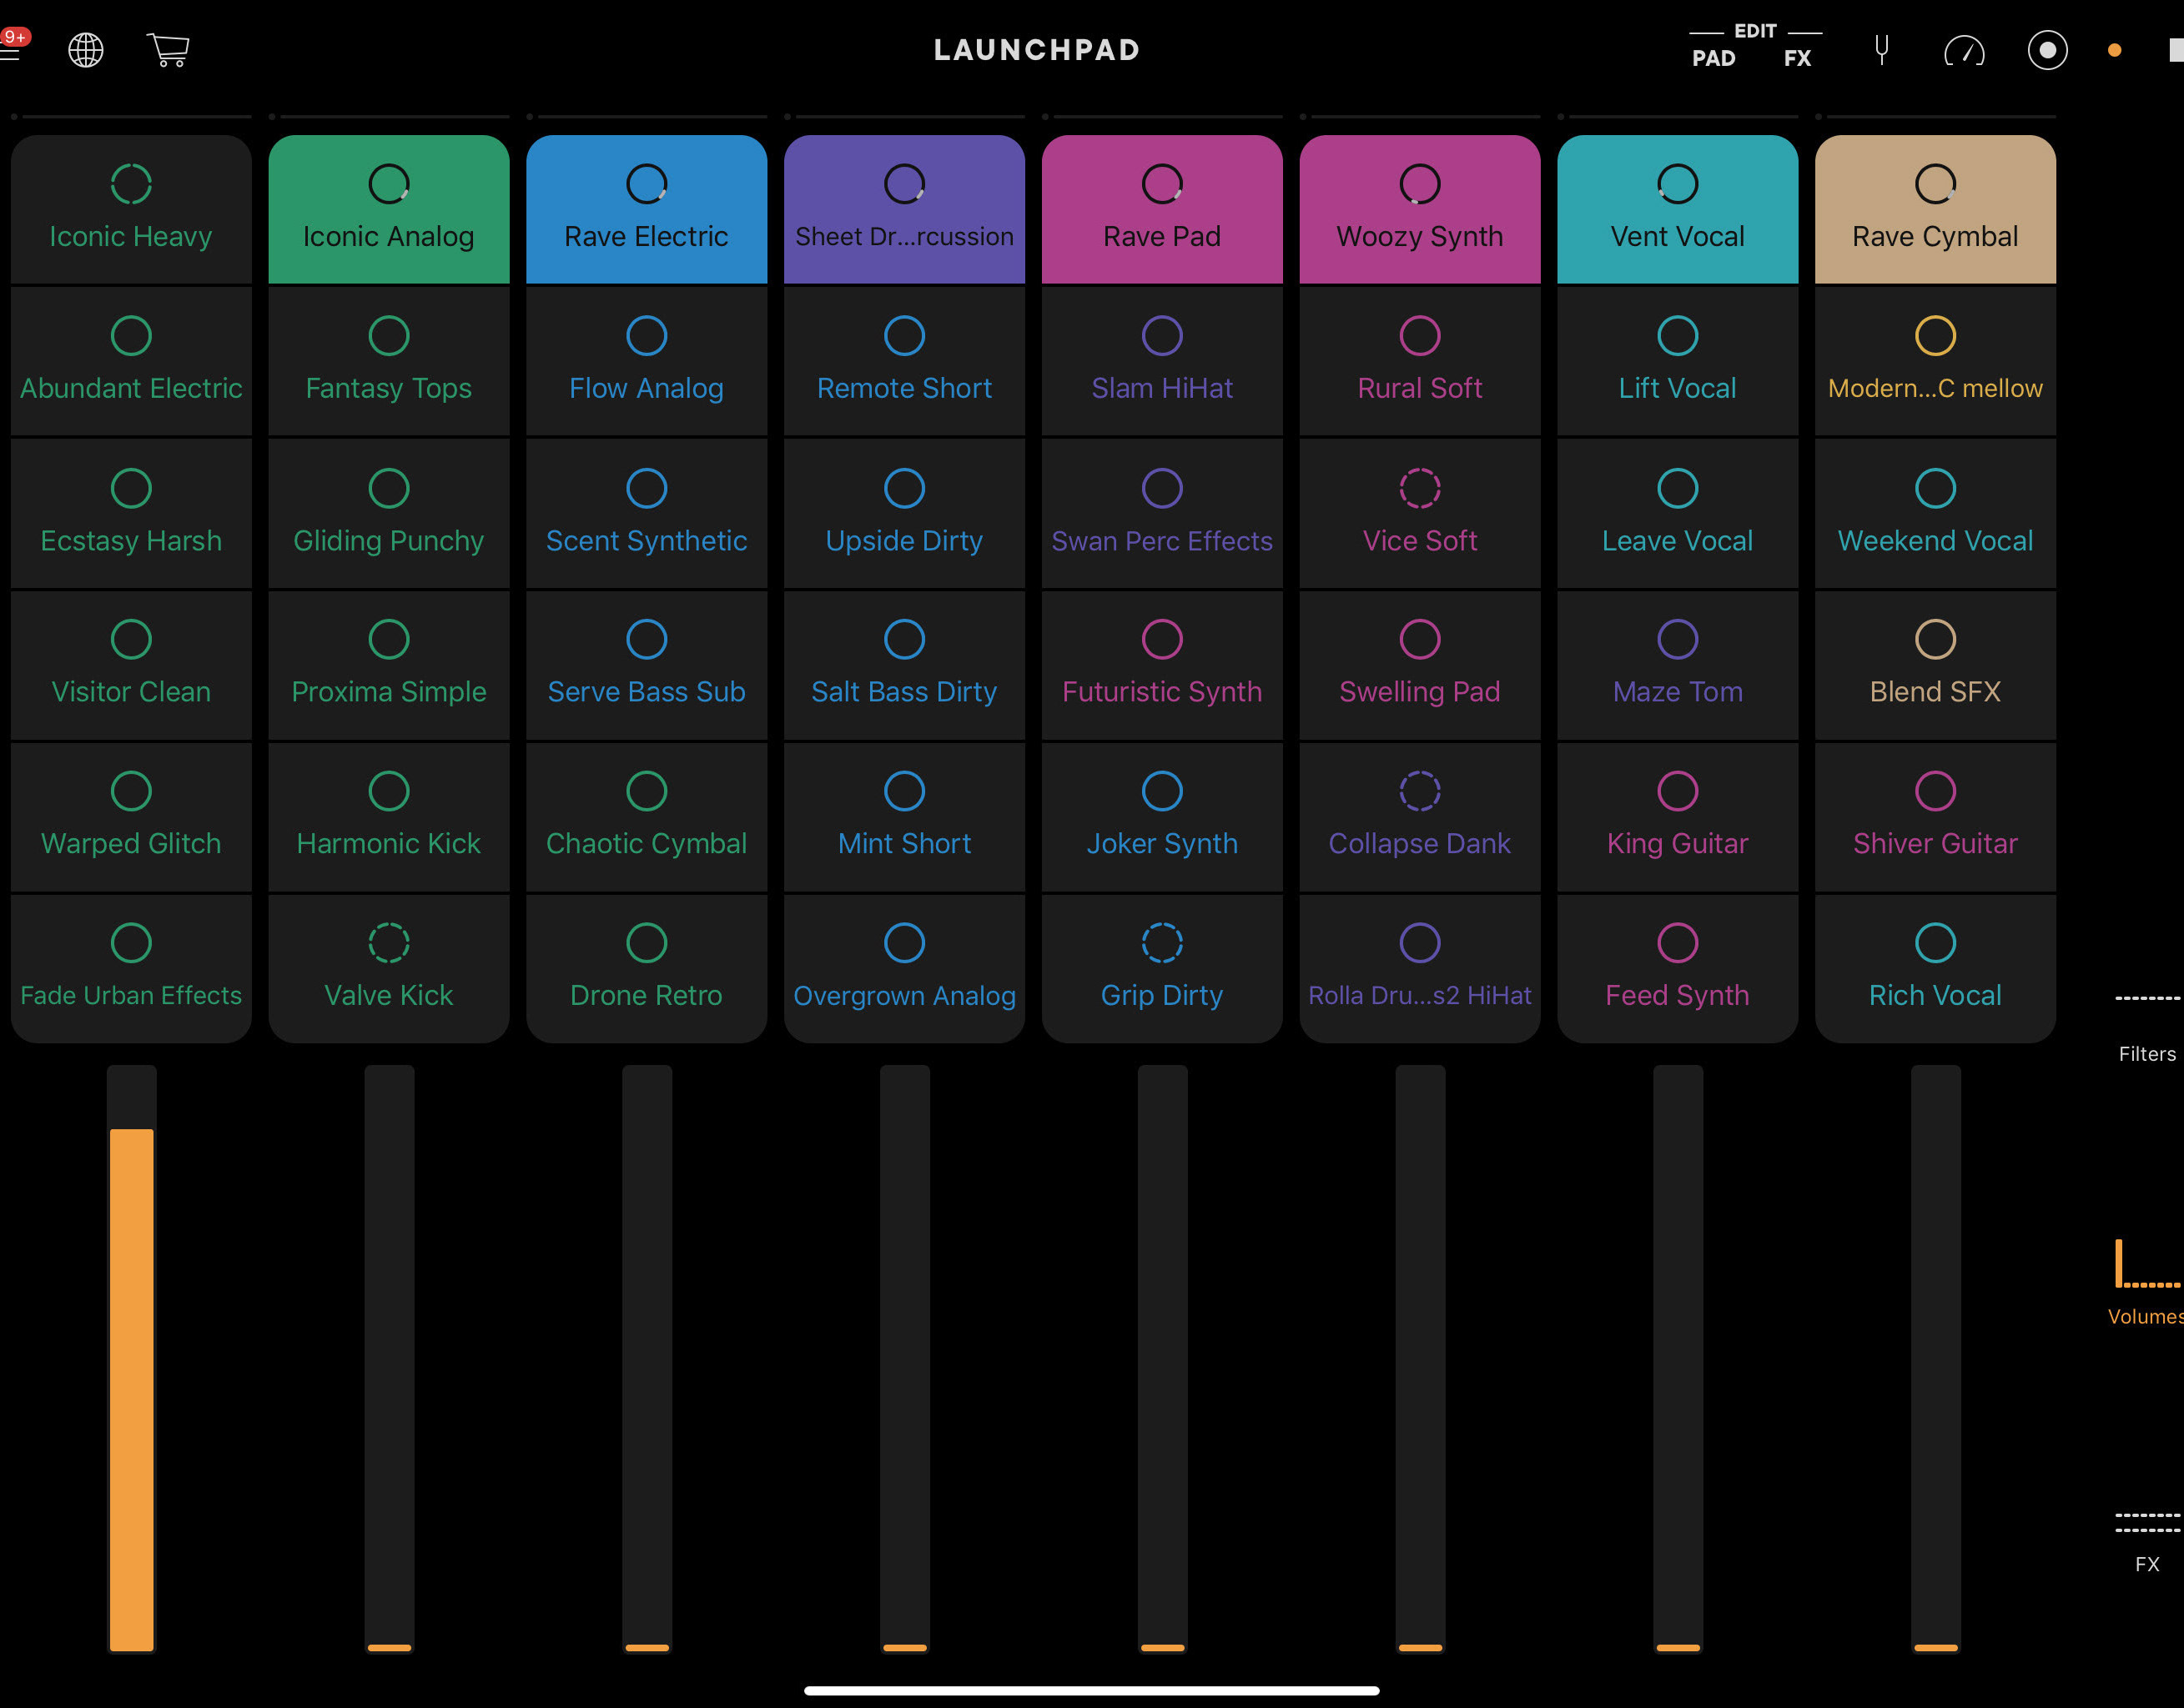Viewport: 2184px width, 1708px height.
Task: Tap the Modern...C mellow pad
Action: 1935,361
